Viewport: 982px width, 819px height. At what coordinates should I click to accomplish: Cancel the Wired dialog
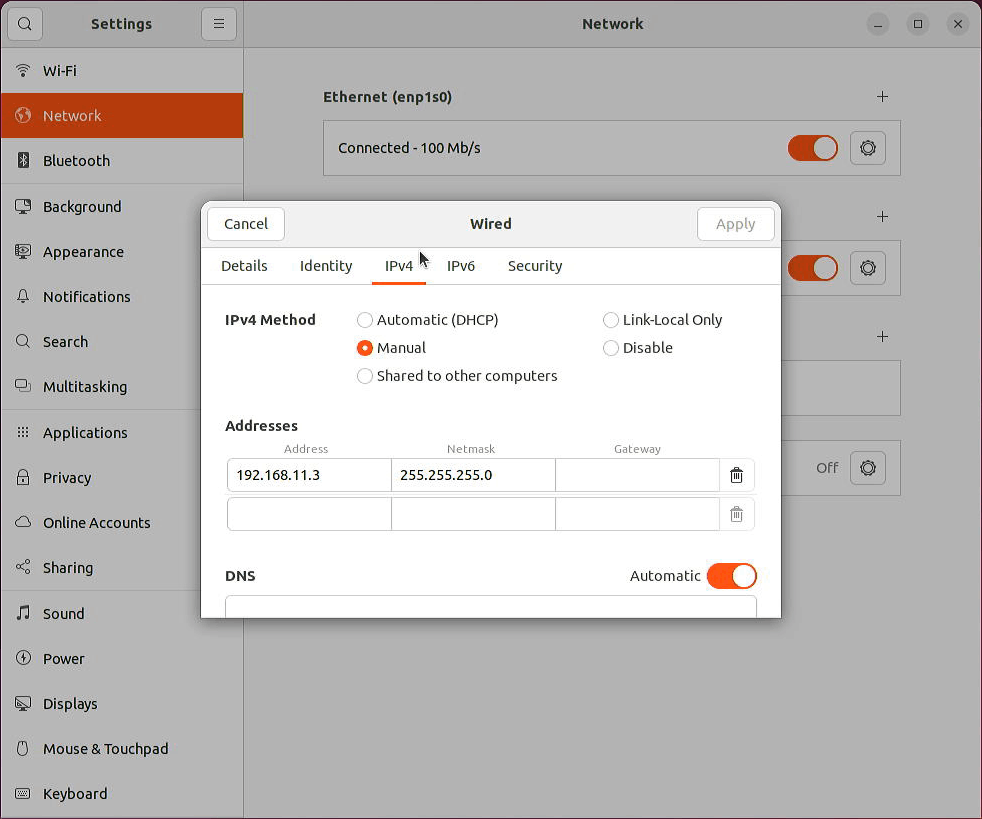[x=246, y=224]
